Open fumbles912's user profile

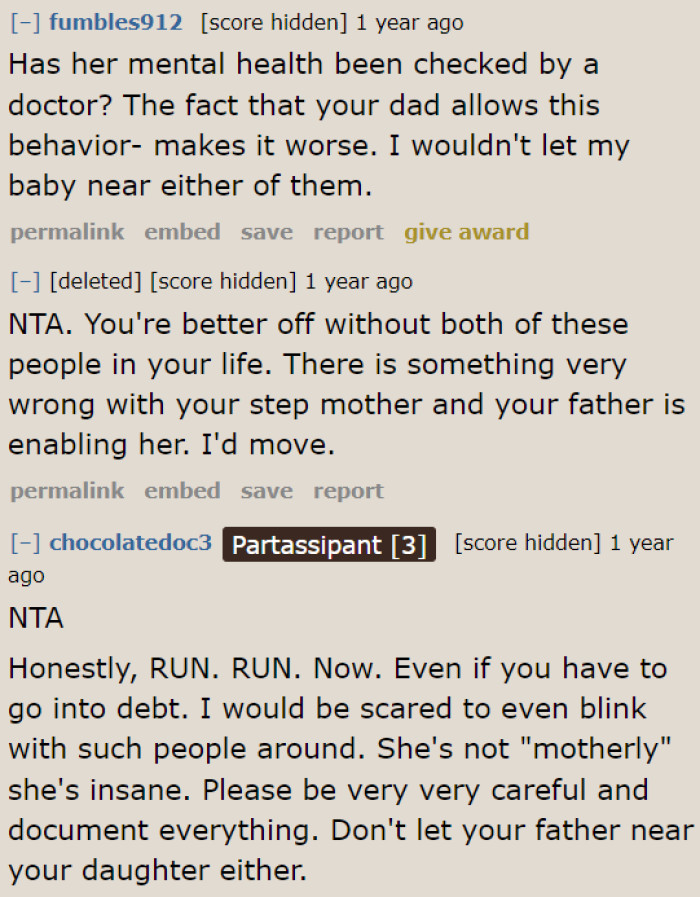(115, 22)
